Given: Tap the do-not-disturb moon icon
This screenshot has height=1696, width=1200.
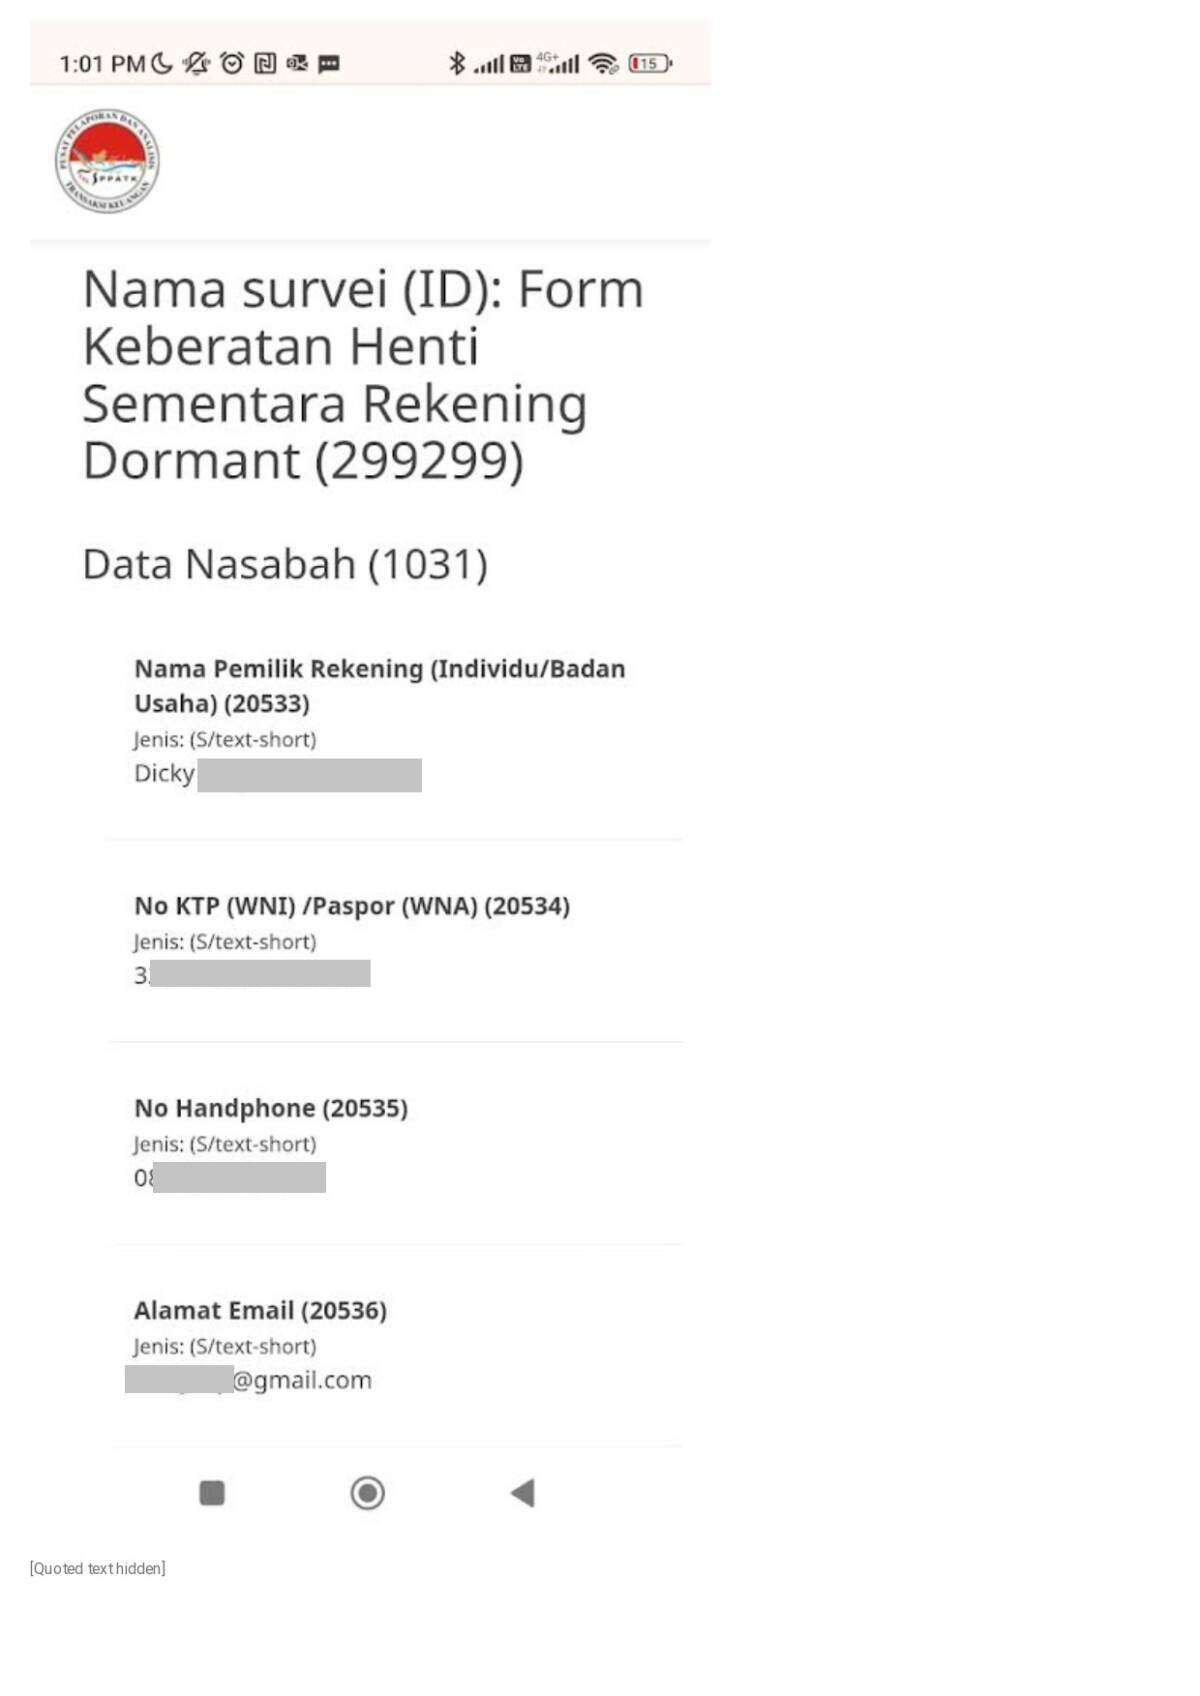Looking at the screenshot, I should point(162,64).
